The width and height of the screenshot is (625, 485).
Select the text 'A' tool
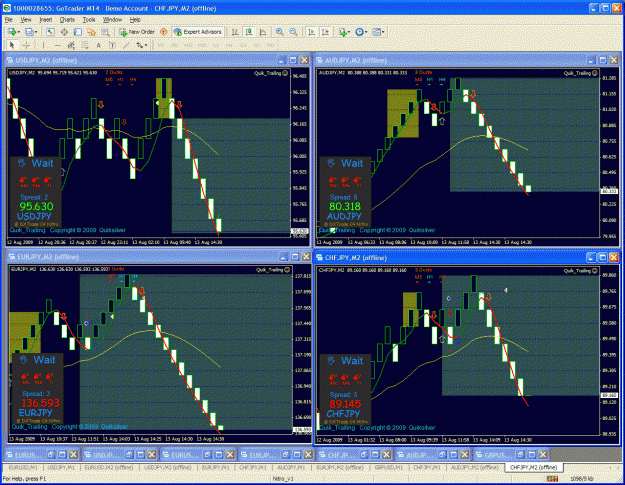98,45
